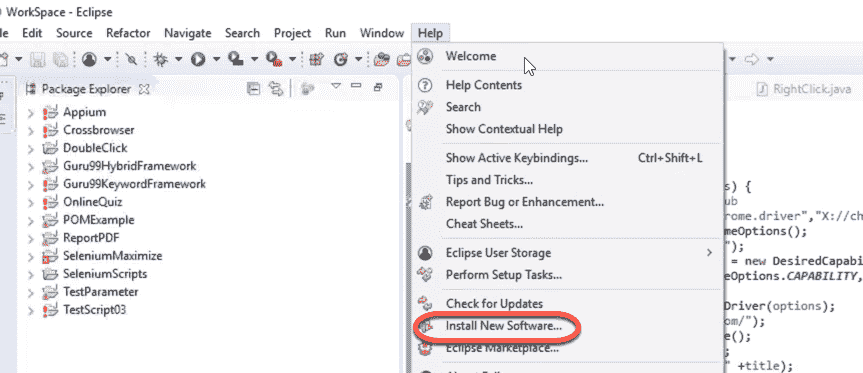
Task: Open the Search menu in menu bar
Action: [242, 33]
